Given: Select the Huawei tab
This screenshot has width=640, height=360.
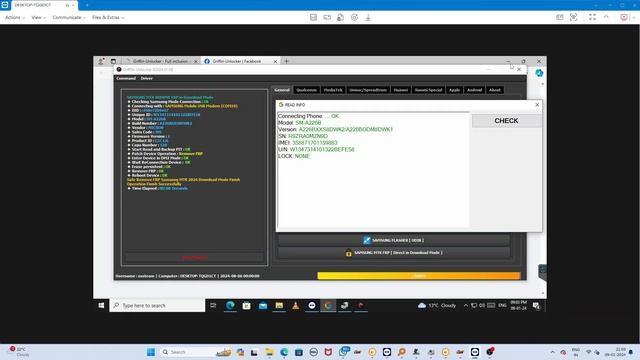Looking at the screenshot, I should pyautogui.click(x=400, y=90).
